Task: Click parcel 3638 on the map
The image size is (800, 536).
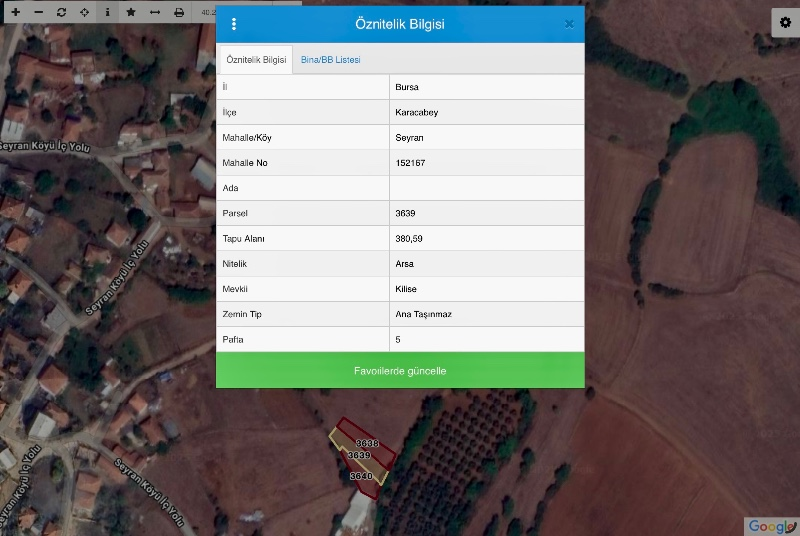Action: click(367, 443)
